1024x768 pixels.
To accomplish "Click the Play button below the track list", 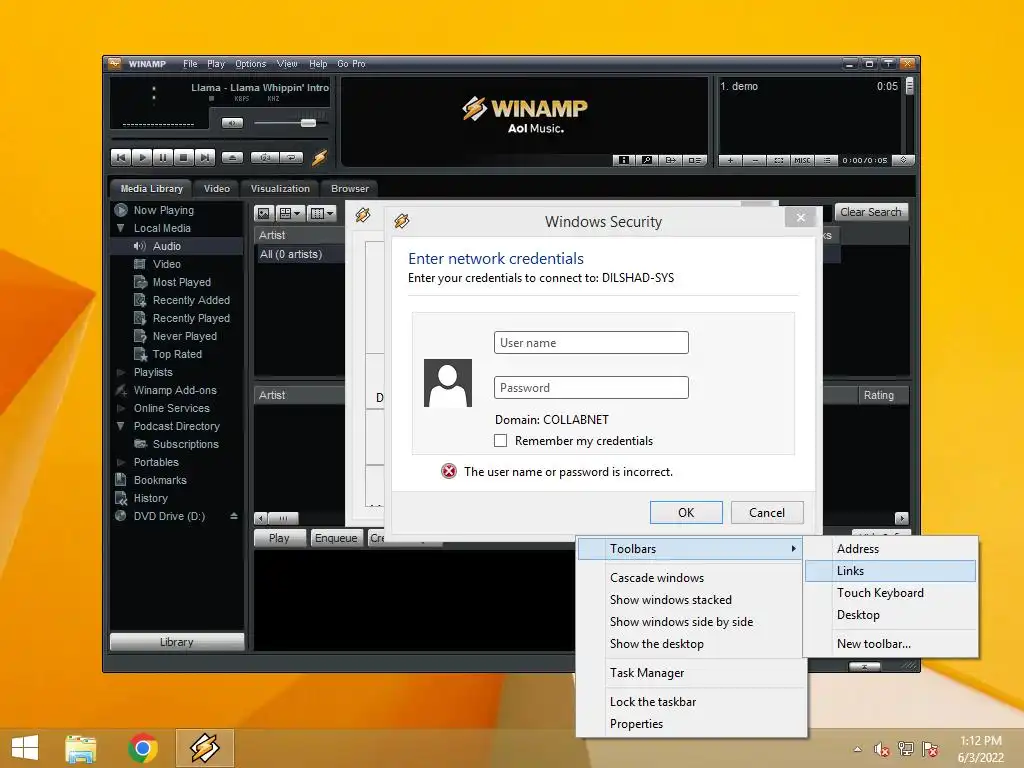I will coord(280,538).
